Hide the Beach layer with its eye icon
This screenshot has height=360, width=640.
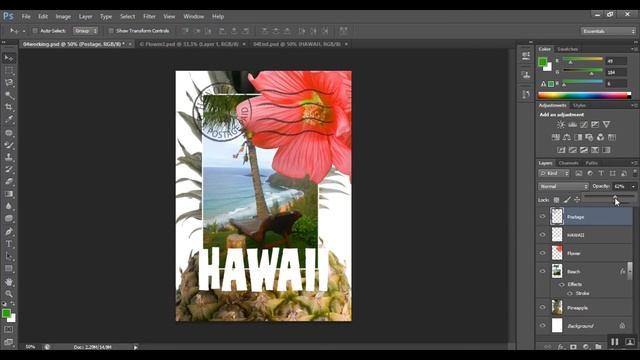tap(542, 271)
